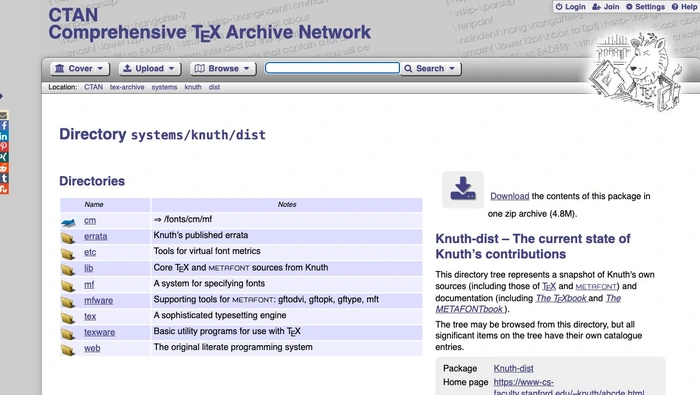Open the etc directory link

(x=90, y=252)
